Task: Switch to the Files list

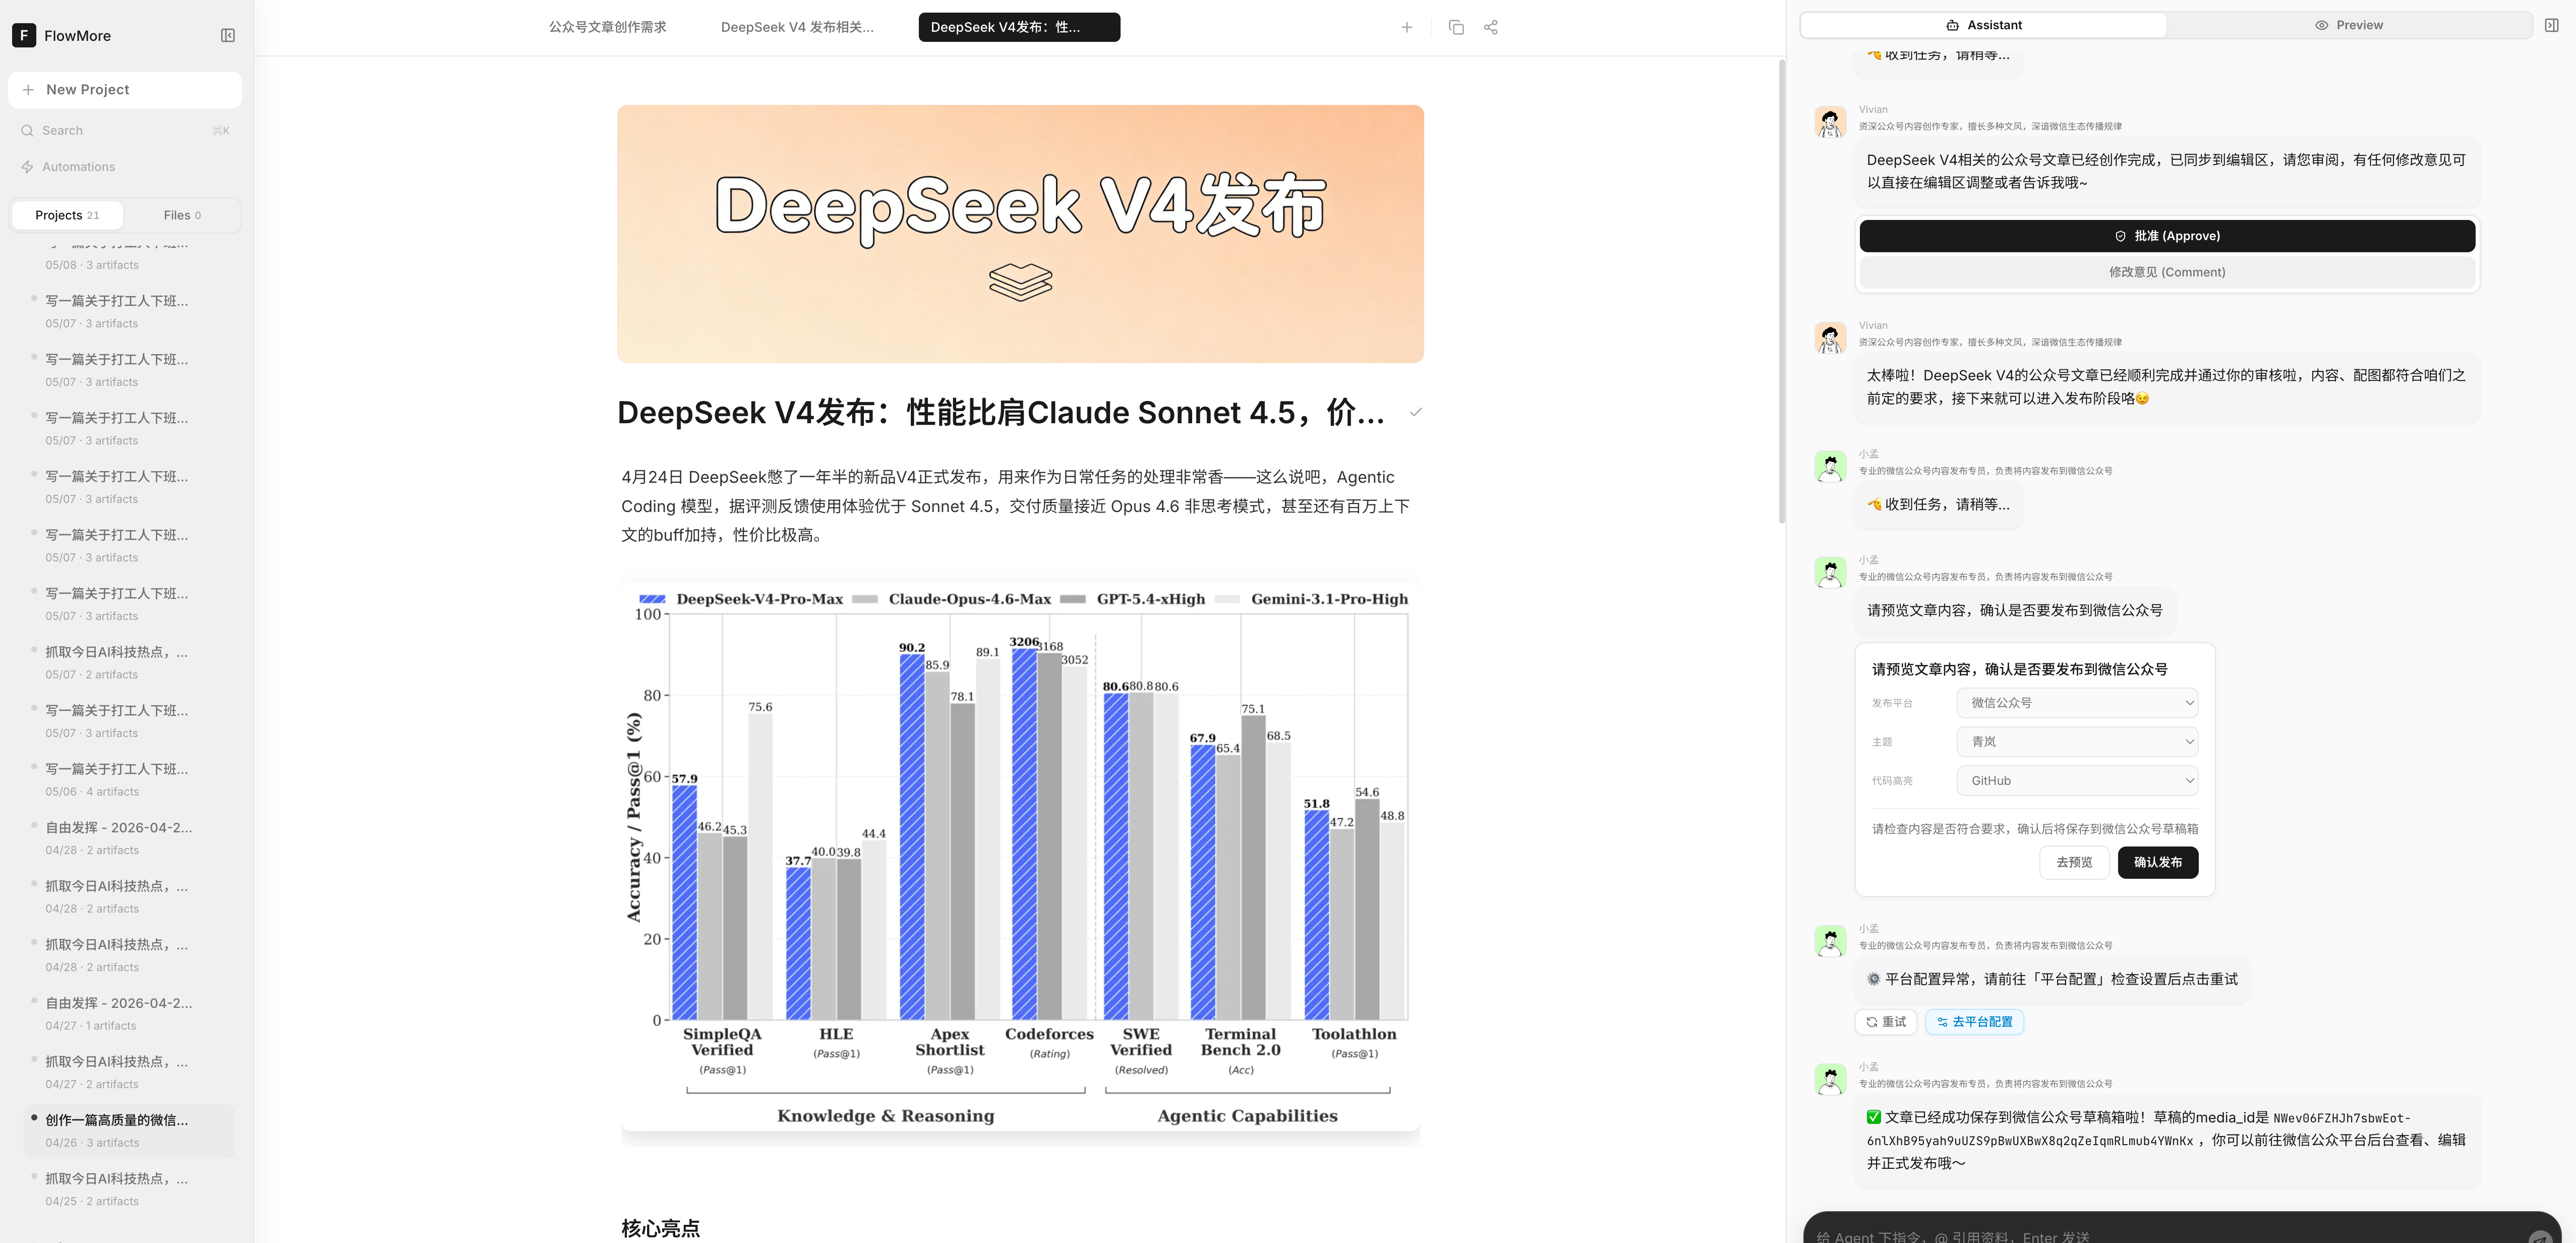Action: coord(182,215)
